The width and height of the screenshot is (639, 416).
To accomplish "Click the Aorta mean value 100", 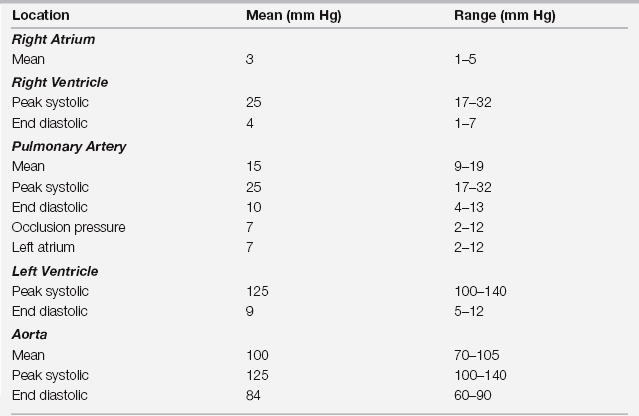I will click(257, 355).
